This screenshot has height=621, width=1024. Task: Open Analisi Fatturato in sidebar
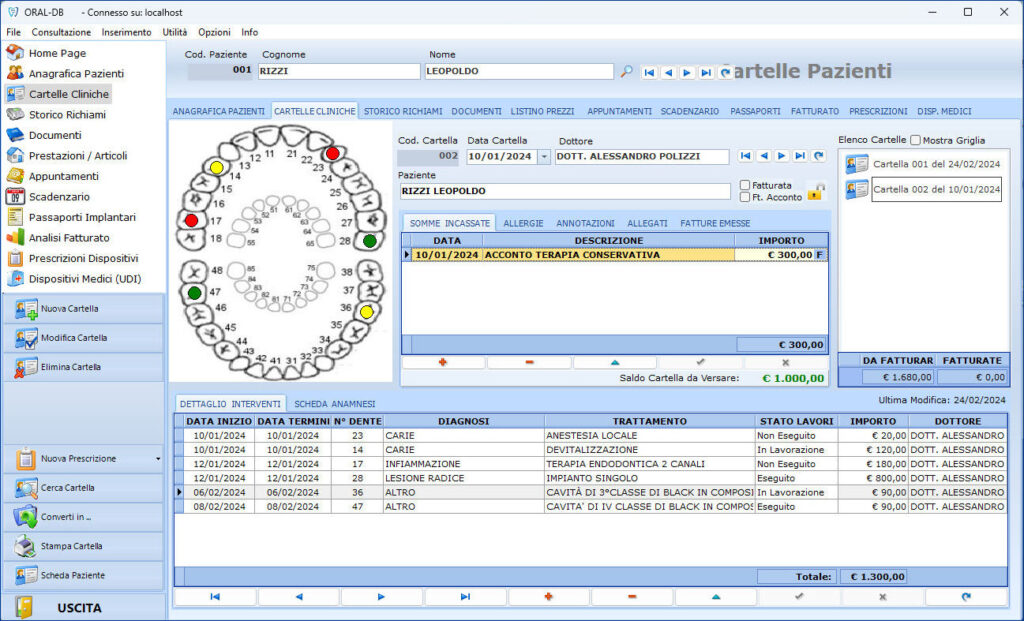click(x=69, y=238)
